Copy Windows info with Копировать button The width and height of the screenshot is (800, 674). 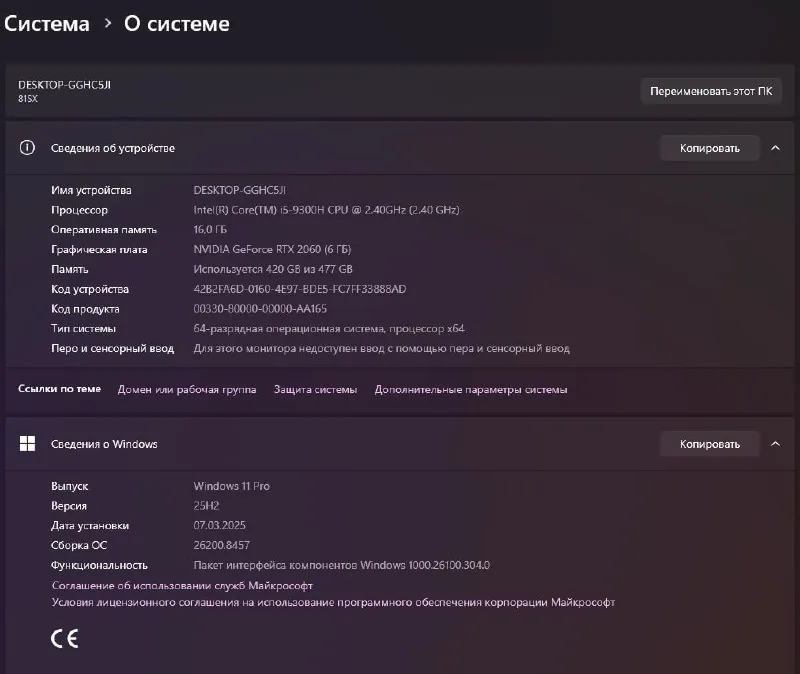(710, 444)
